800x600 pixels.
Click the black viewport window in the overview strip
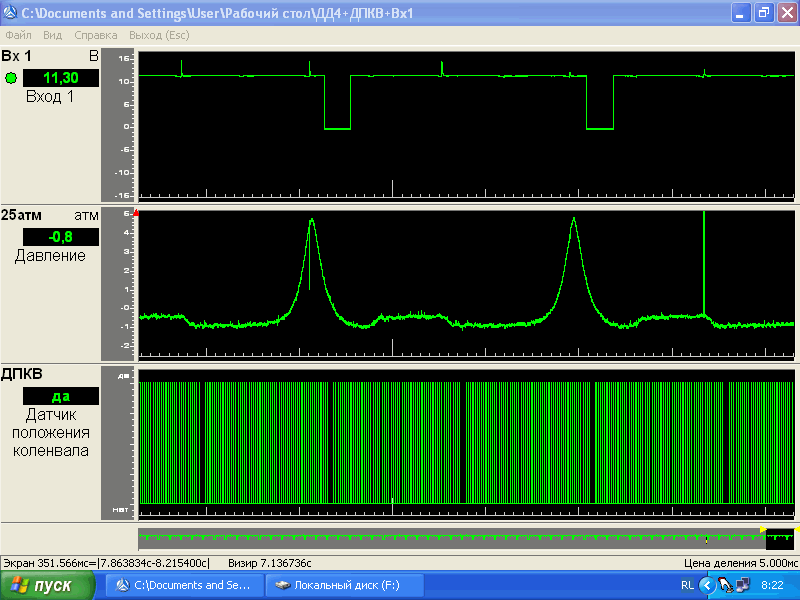(x=779, y=539)
